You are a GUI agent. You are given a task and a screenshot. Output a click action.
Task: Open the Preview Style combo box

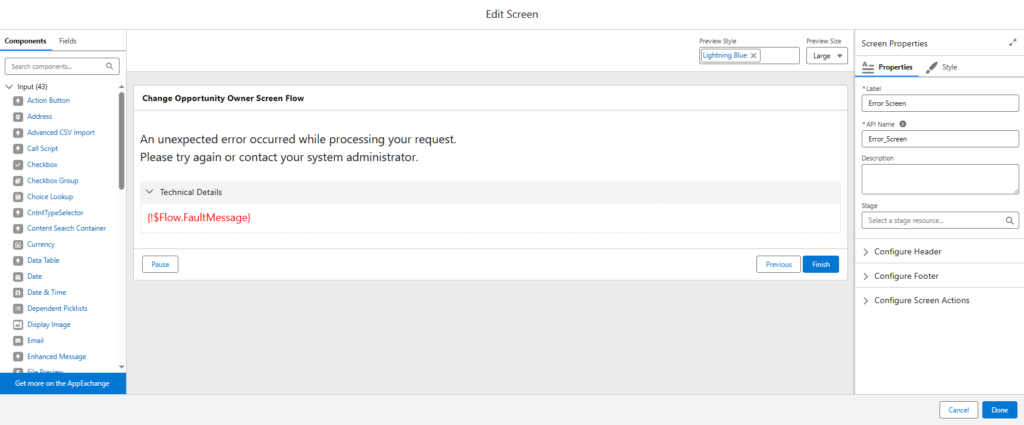point(749,55)
